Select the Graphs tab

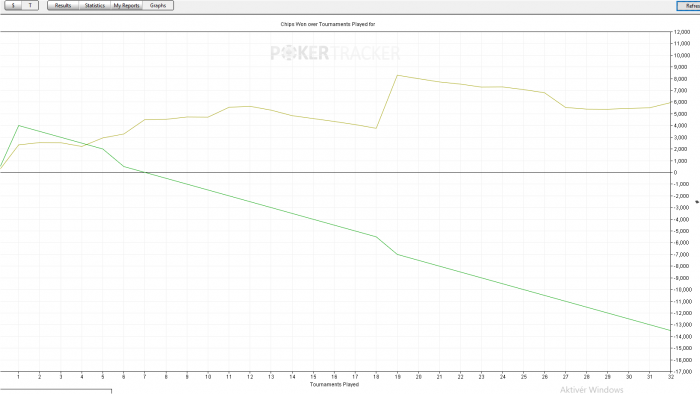pos(158,5)
